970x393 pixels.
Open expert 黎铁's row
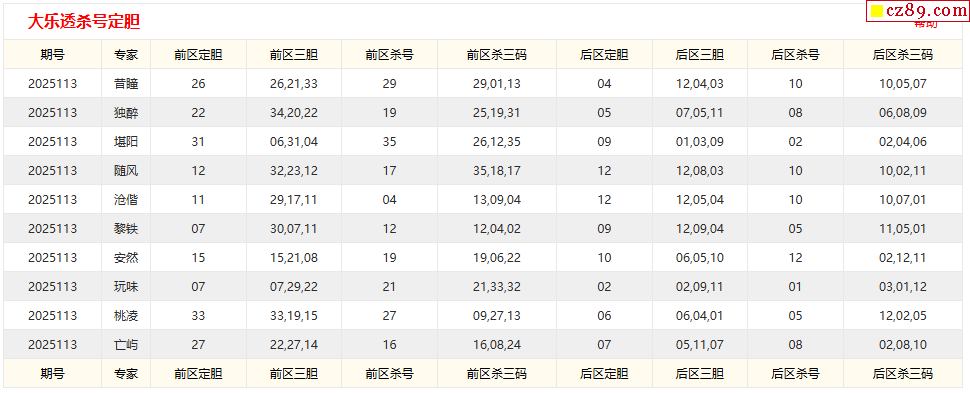click(x=126, y=229)
